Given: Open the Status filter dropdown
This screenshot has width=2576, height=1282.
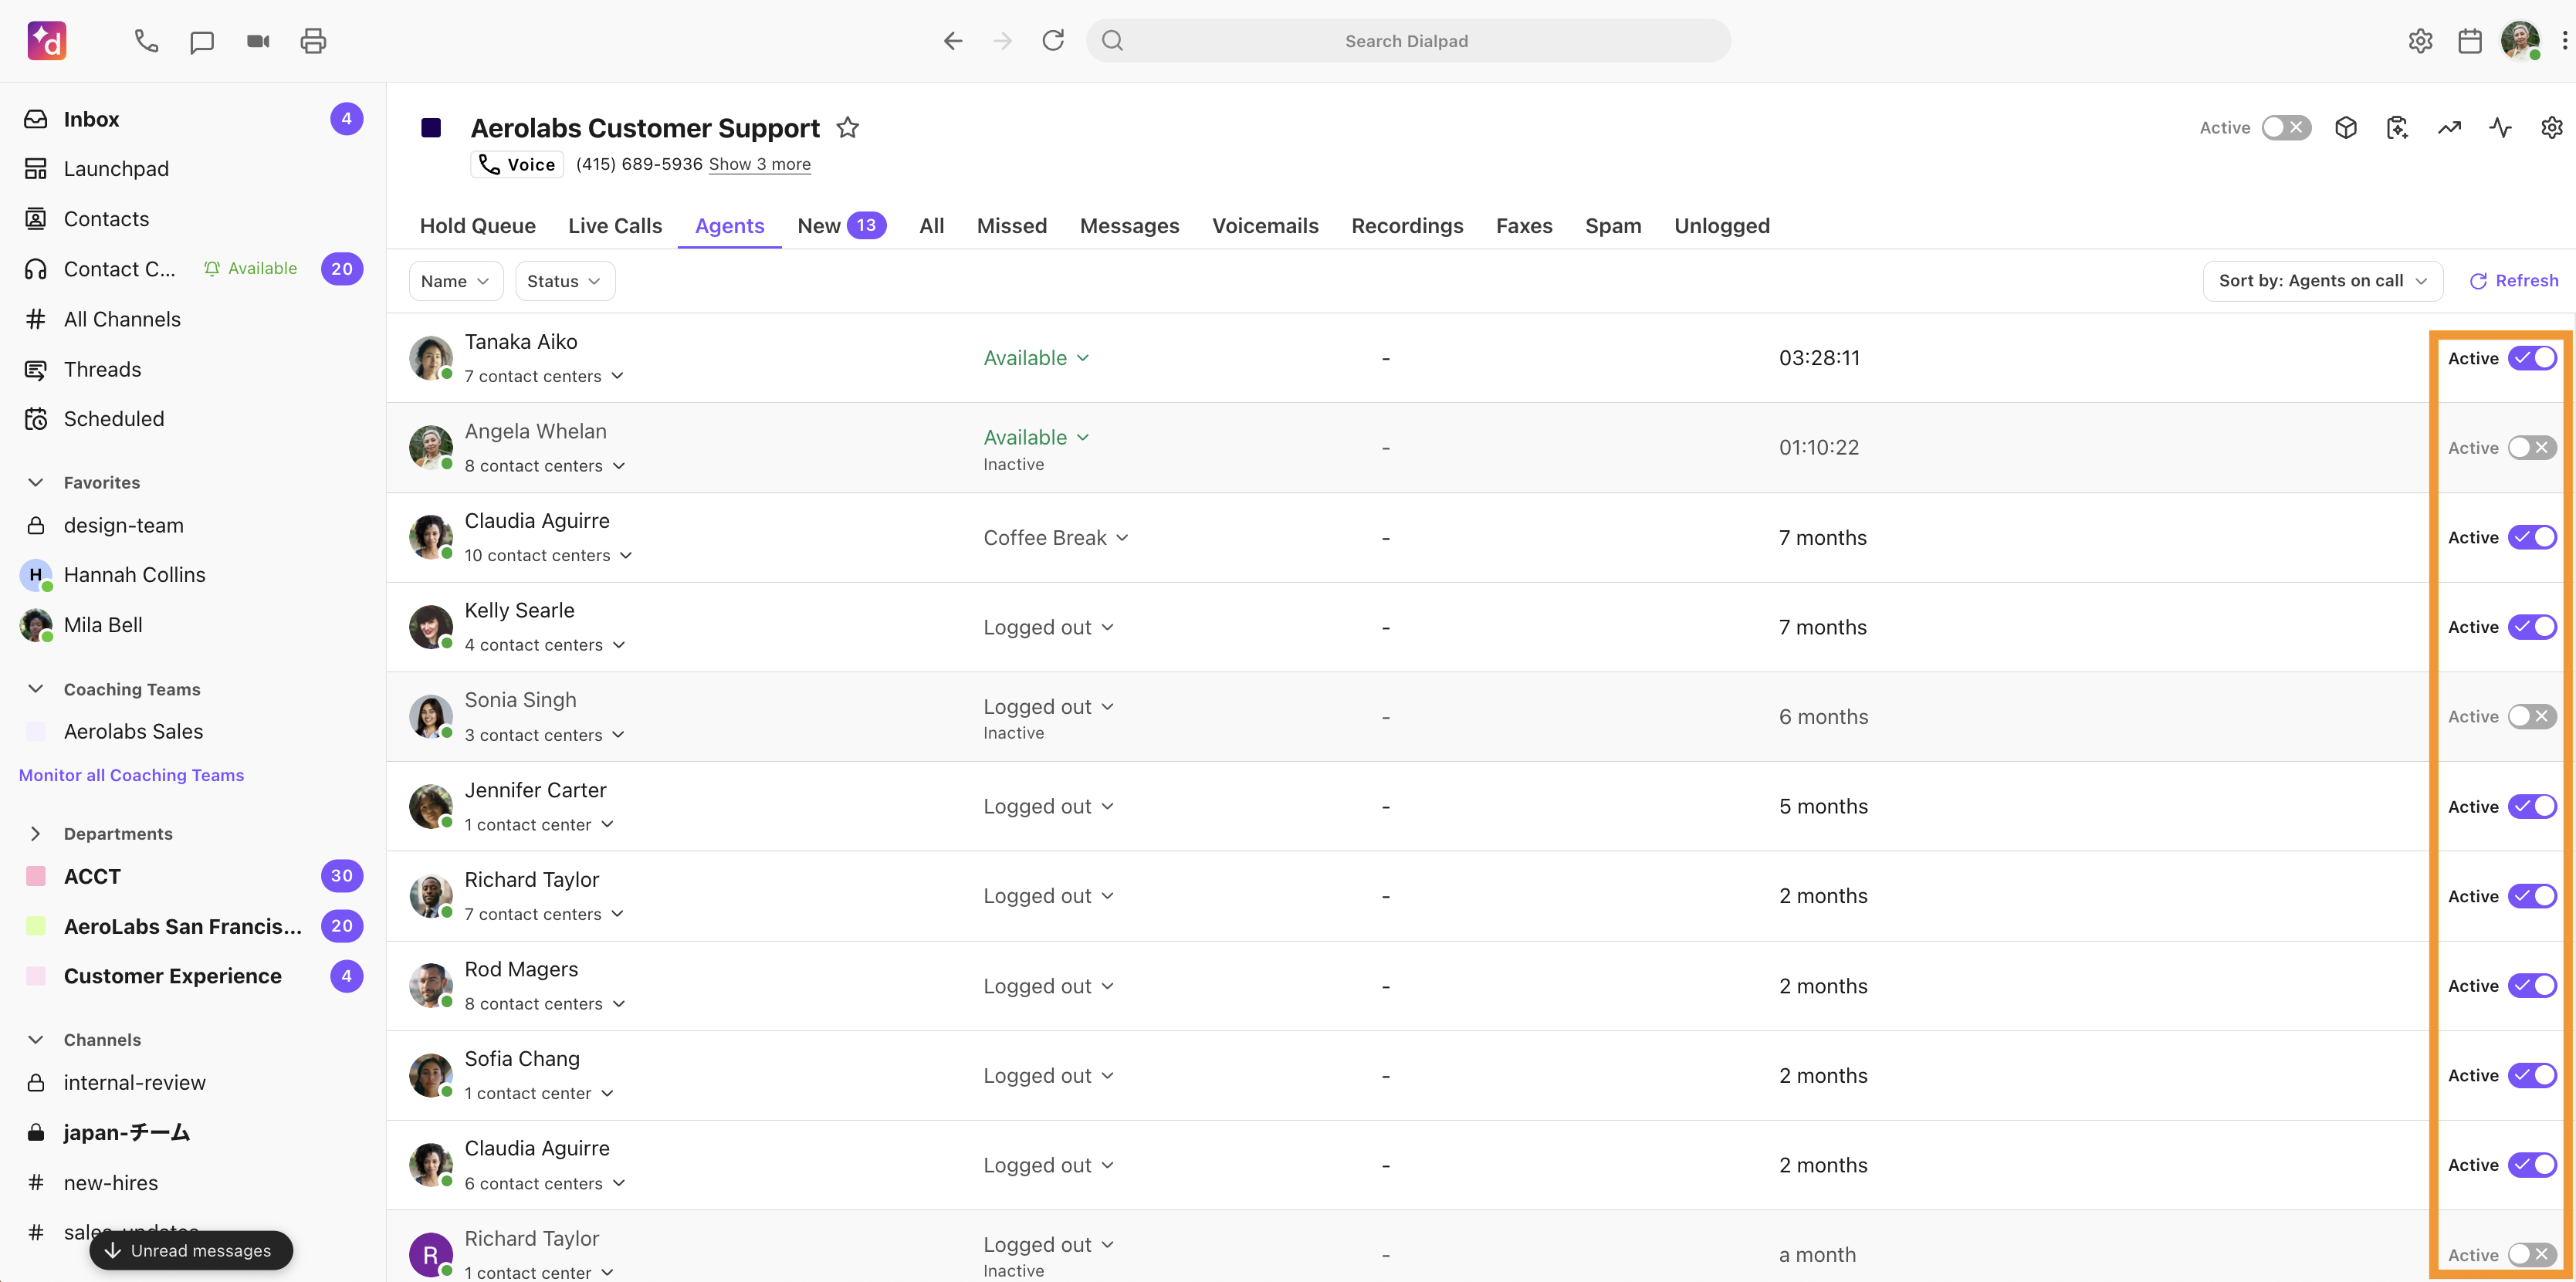Looking at the screenshot, I should tap(564, 281).
